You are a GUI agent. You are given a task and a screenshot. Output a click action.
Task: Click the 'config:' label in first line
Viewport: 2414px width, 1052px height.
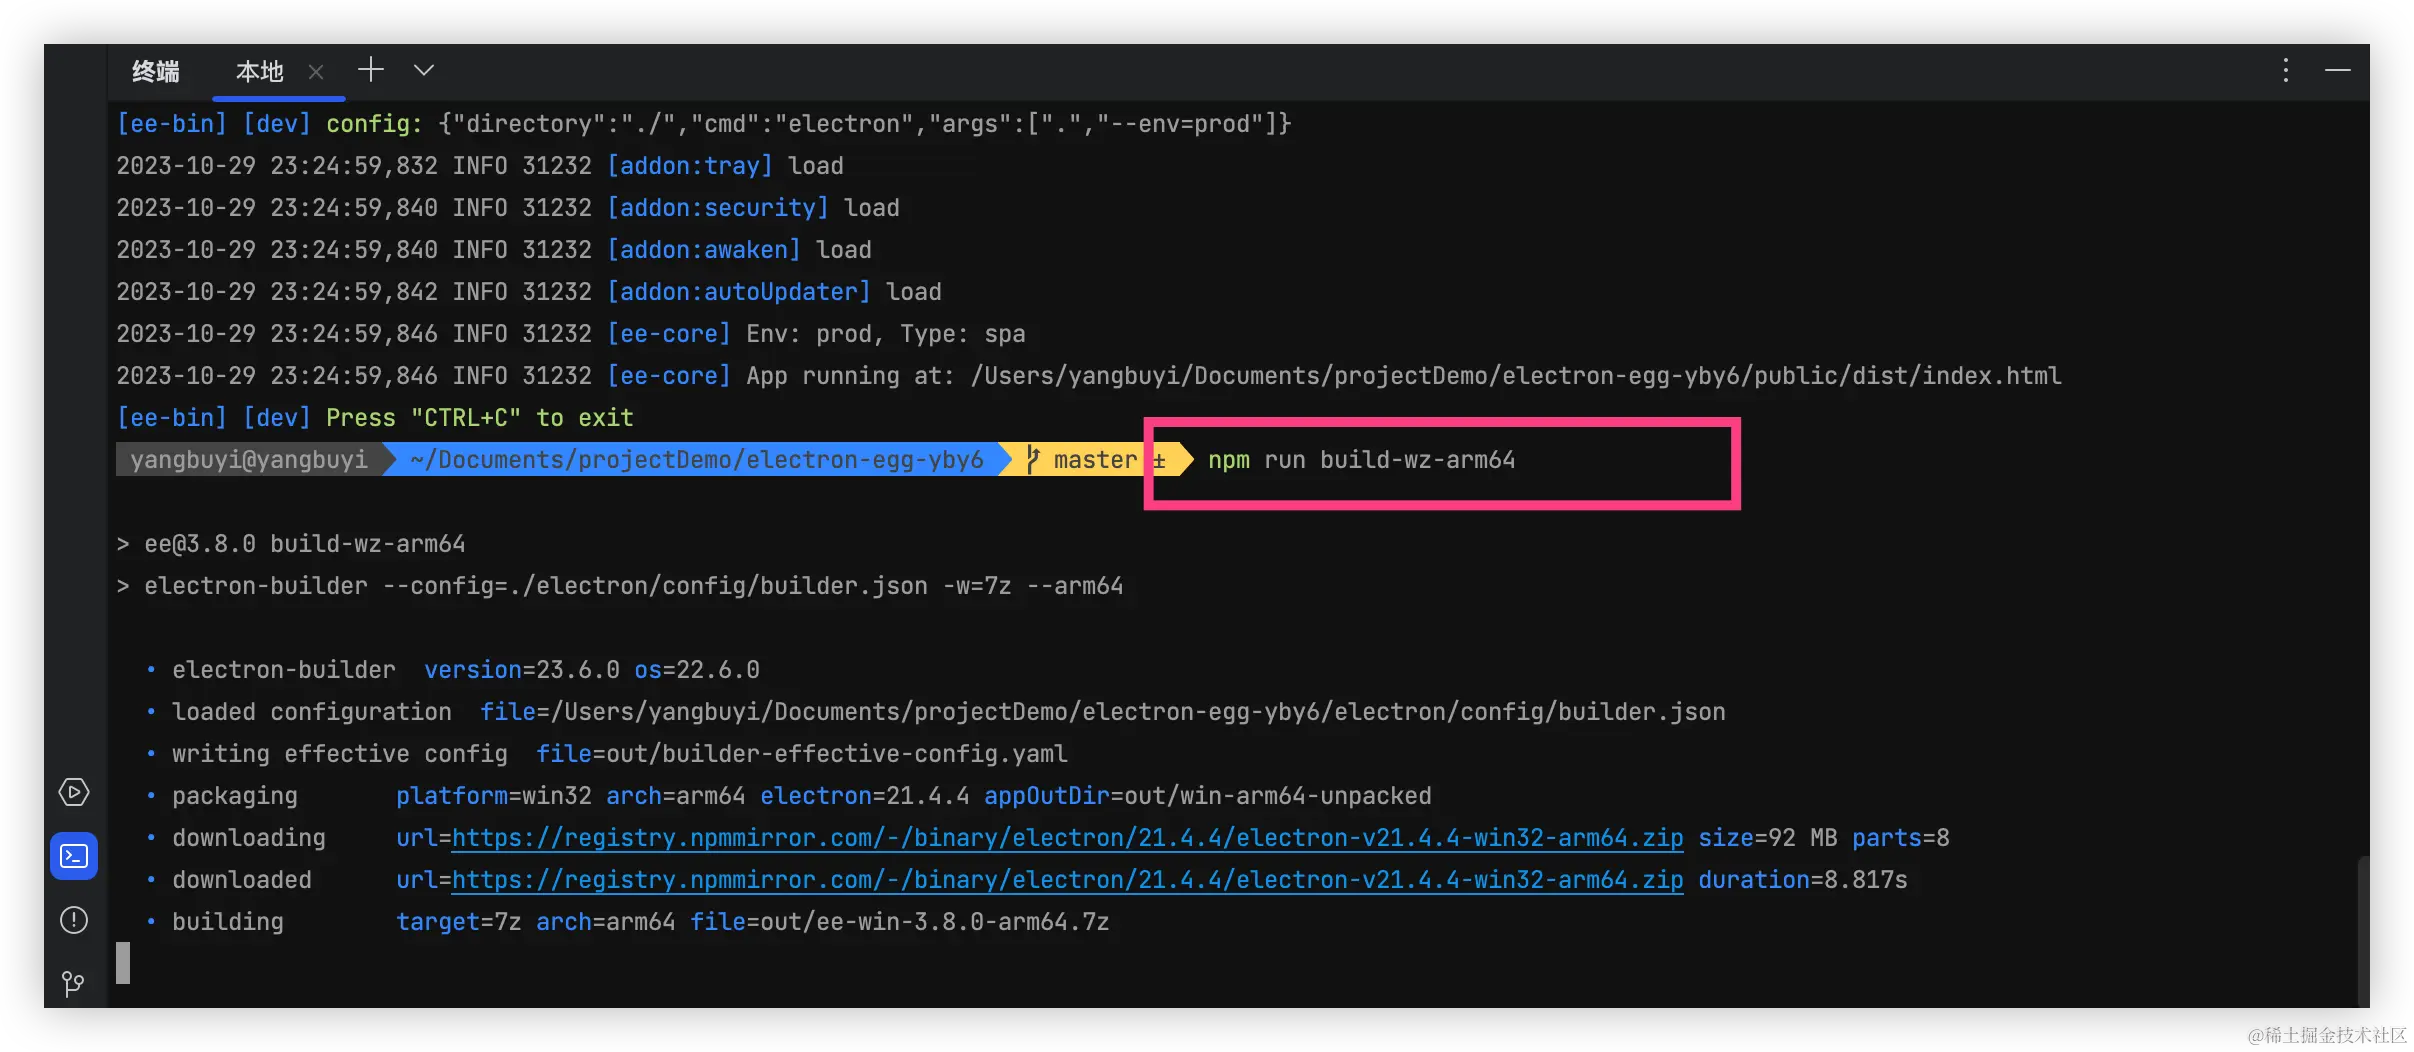coord(375,124)
